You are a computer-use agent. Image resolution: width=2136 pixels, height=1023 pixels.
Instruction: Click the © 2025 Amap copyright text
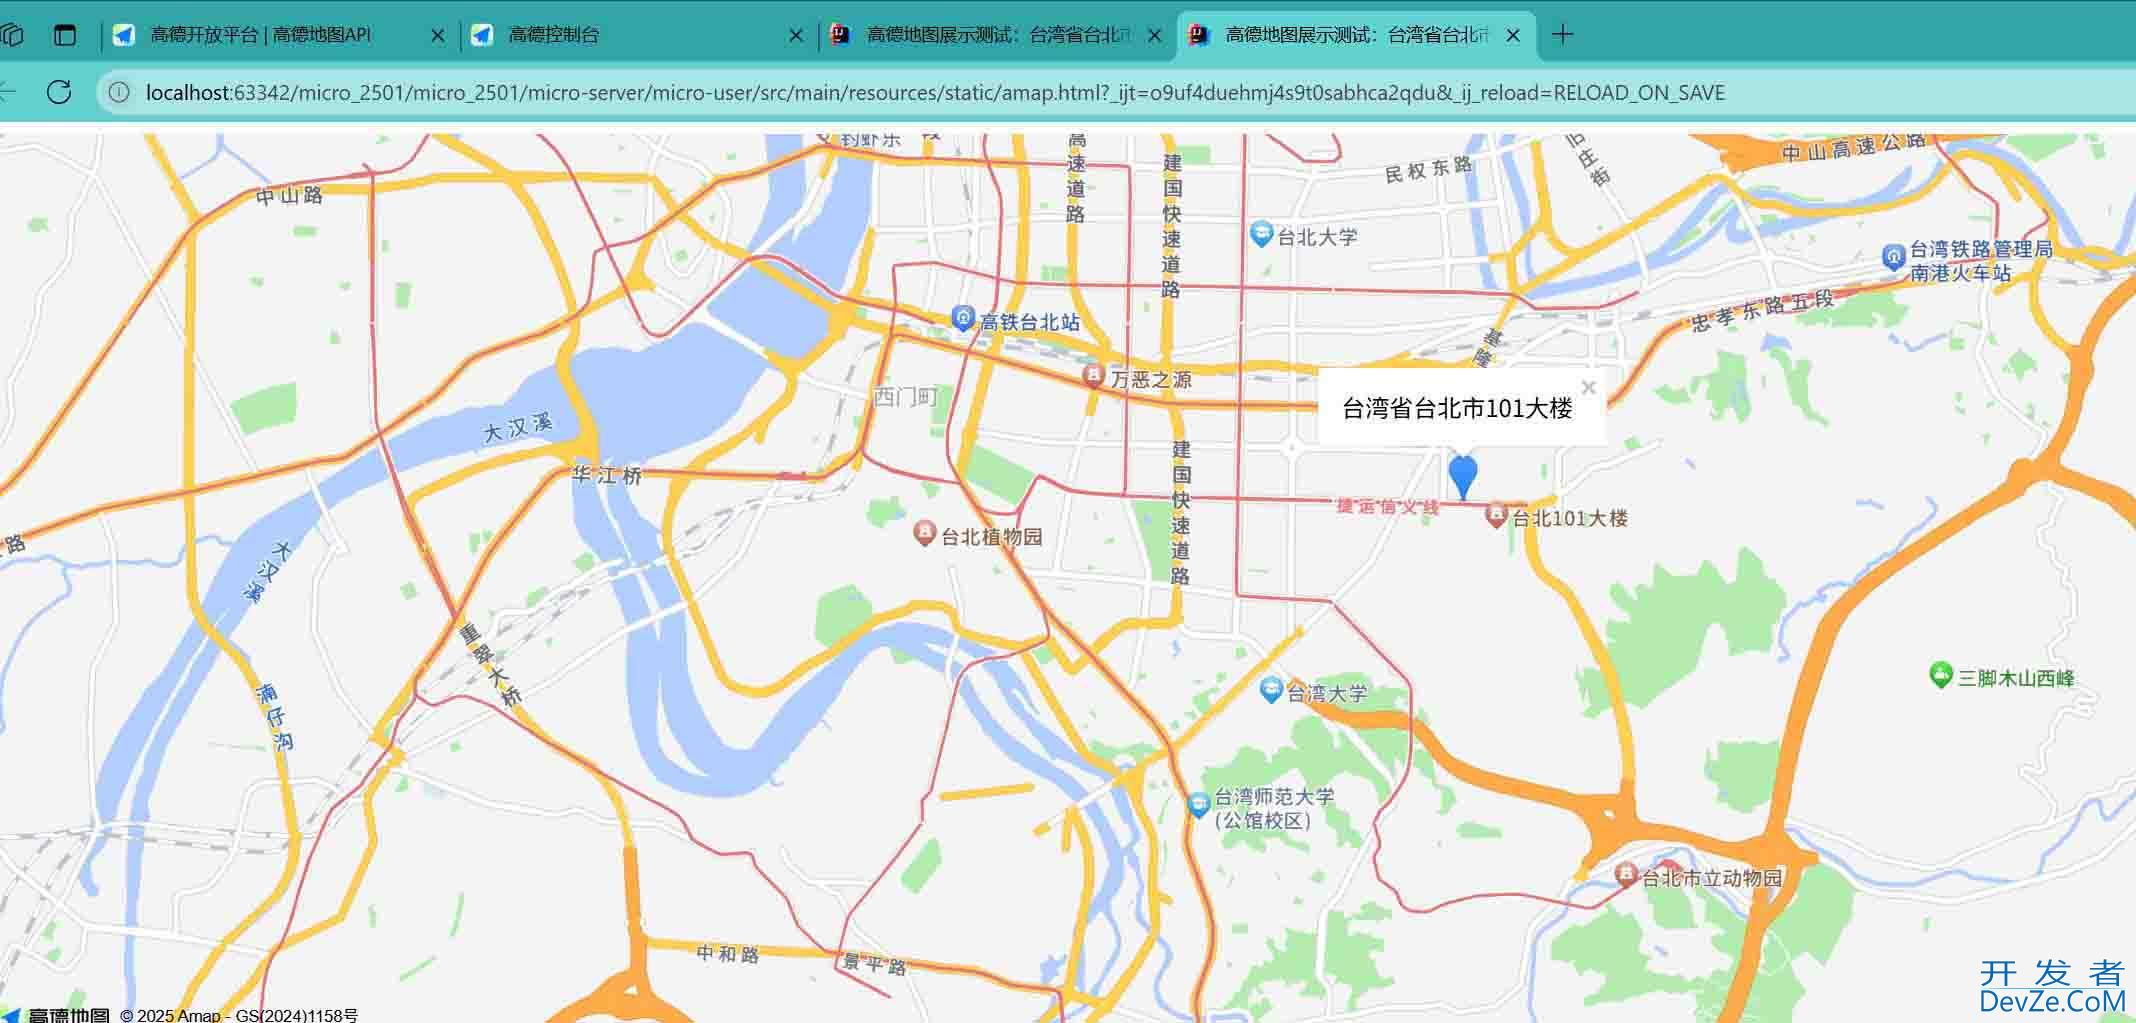239,1015
